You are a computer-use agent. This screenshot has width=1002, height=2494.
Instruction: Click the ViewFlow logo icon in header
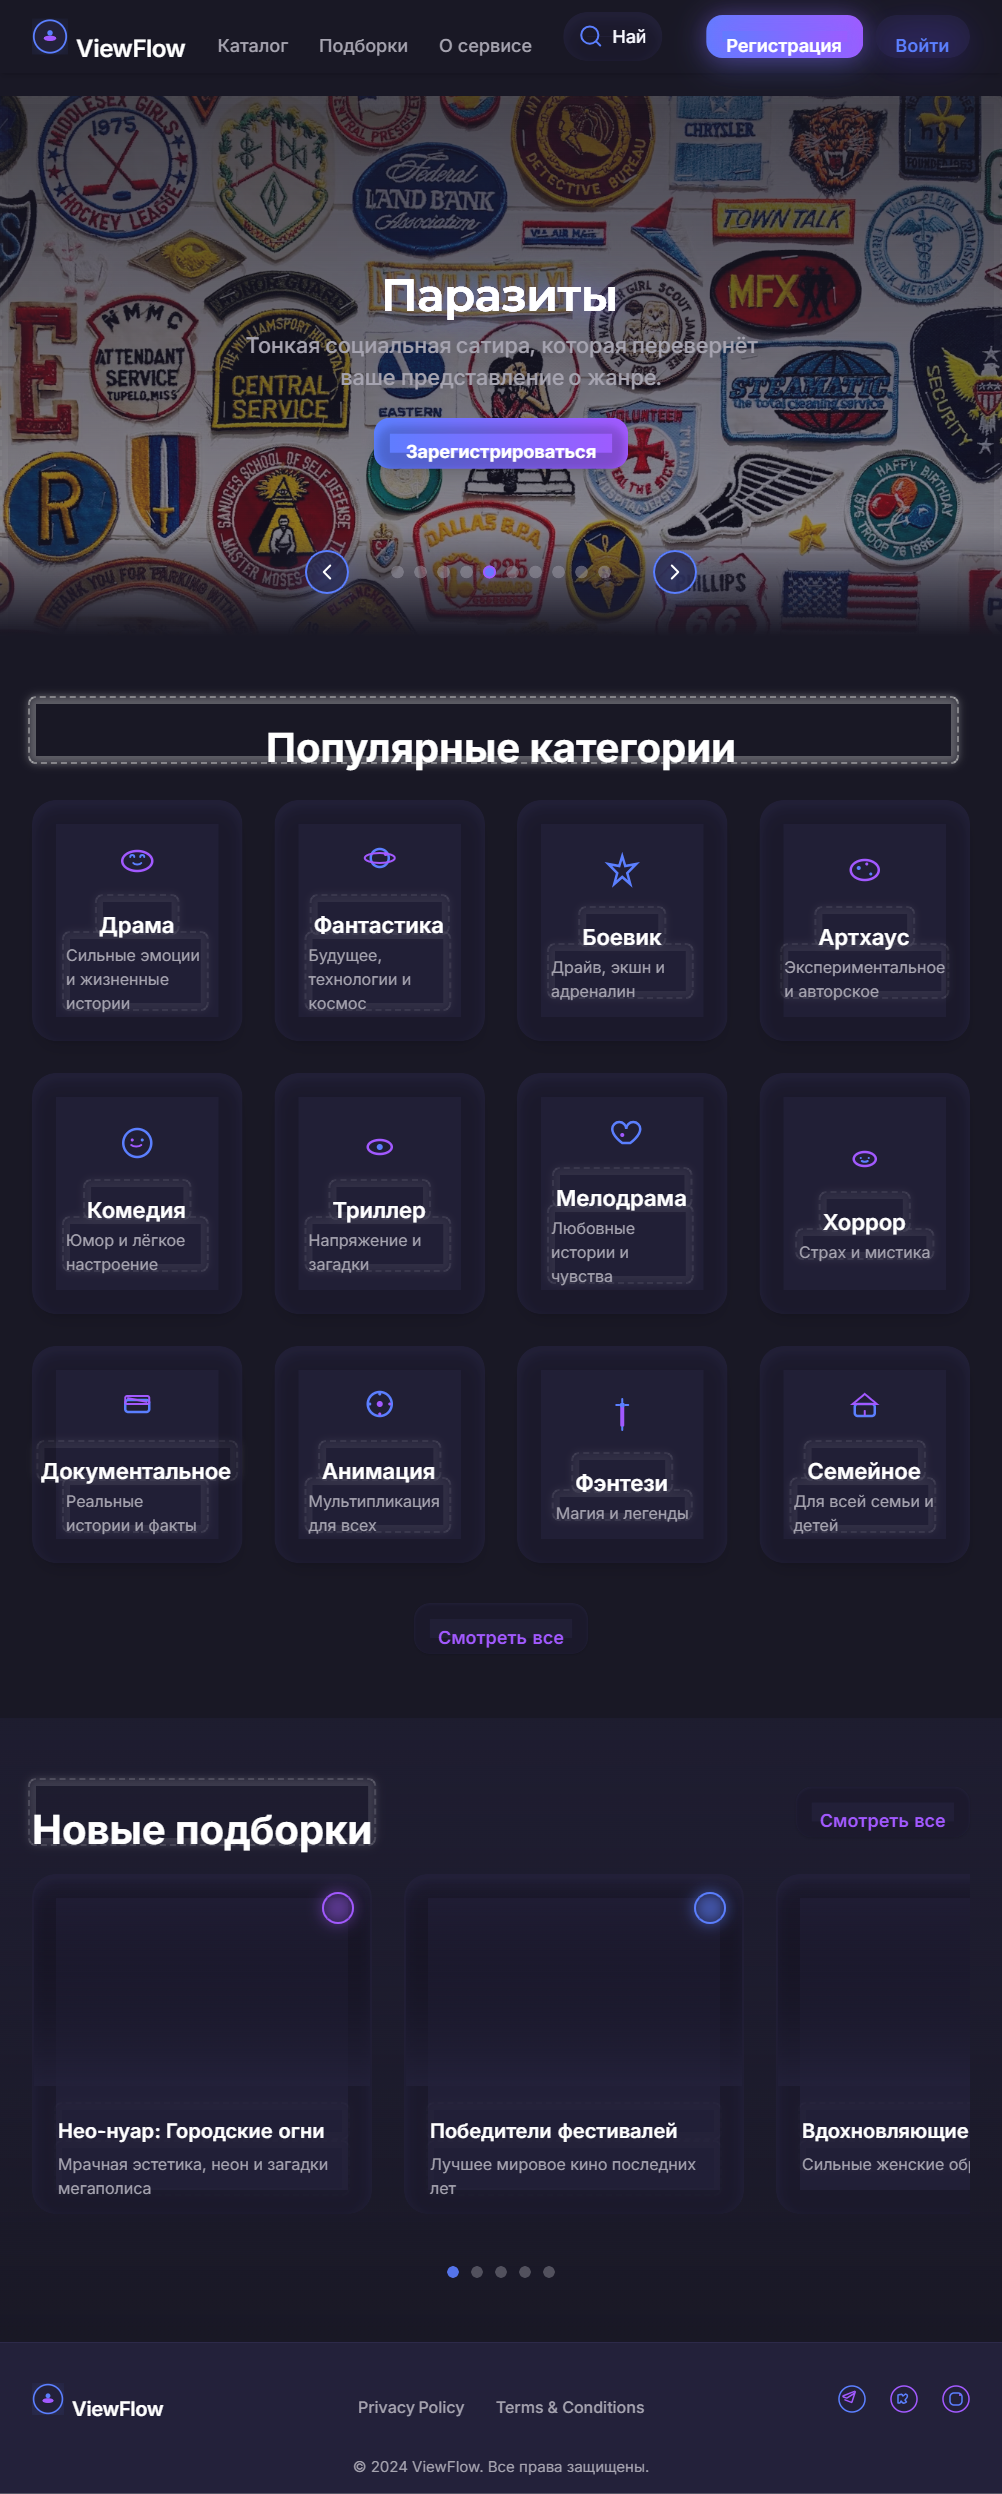pos(50,38)
